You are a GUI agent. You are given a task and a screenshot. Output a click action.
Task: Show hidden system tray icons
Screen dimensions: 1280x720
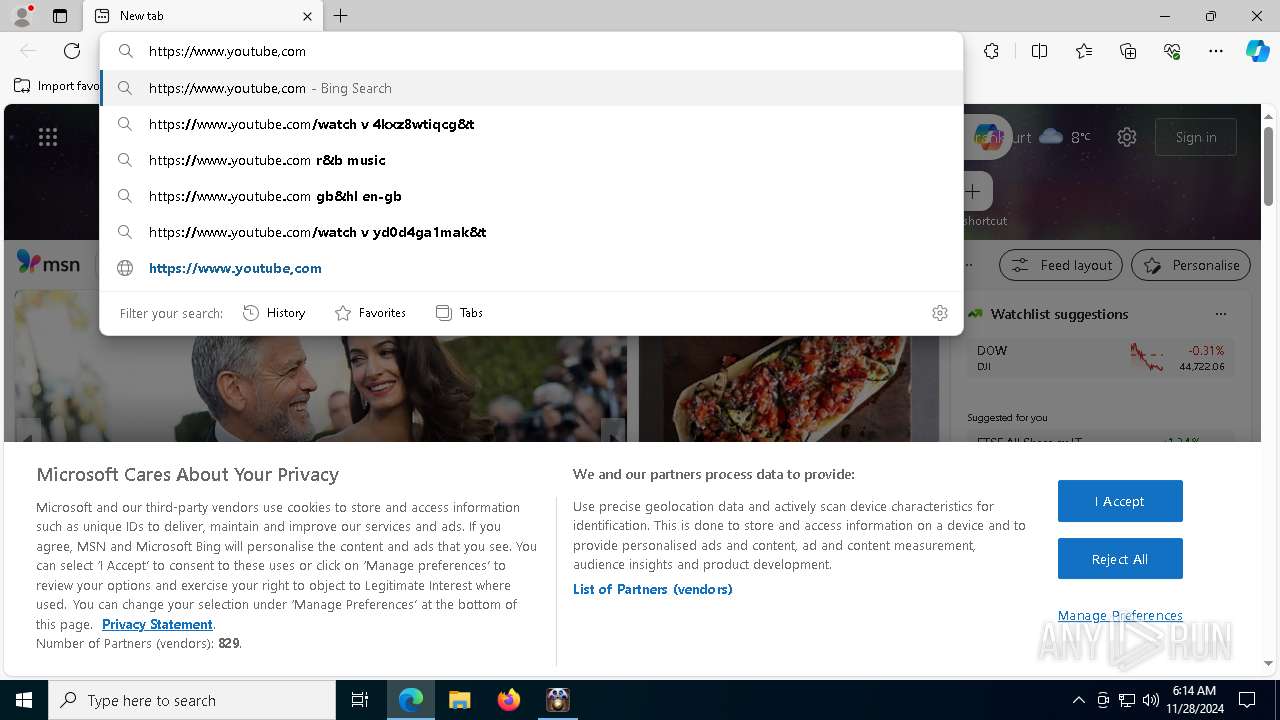(x=1078, y=700)
